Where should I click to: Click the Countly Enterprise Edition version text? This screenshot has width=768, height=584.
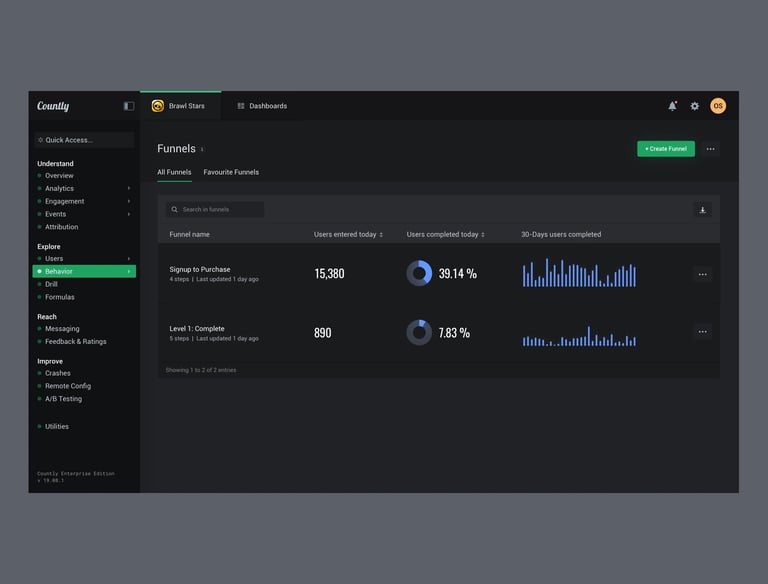(75, 477)
